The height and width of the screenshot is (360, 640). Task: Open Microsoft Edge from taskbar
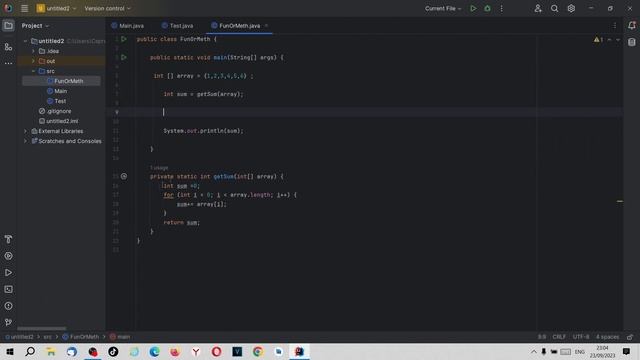coord(154,351)
